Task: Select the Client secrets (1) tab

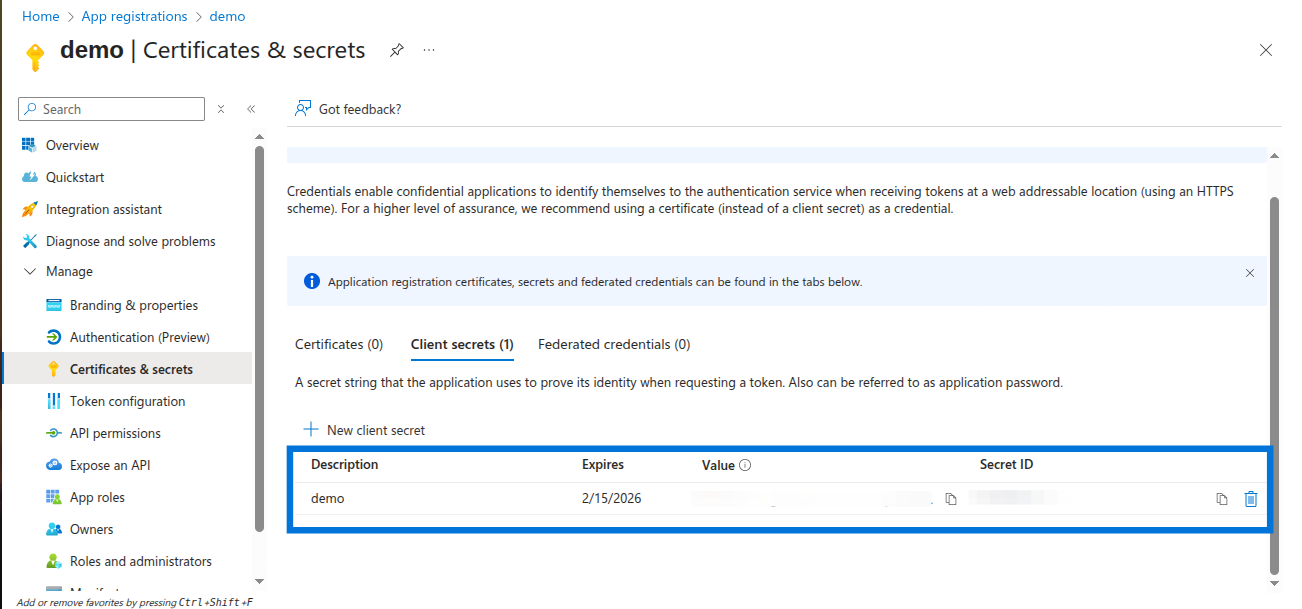Action: pyautogui.click(x=462, y=344)
